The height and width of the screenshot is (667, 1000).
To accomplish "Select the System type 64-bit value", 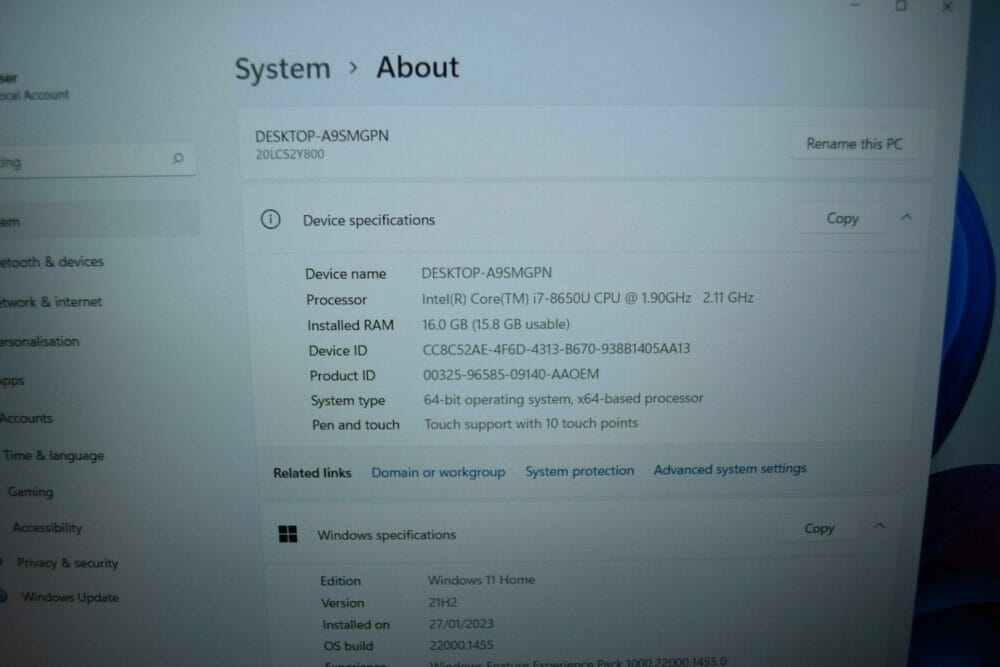I will 563,399.
